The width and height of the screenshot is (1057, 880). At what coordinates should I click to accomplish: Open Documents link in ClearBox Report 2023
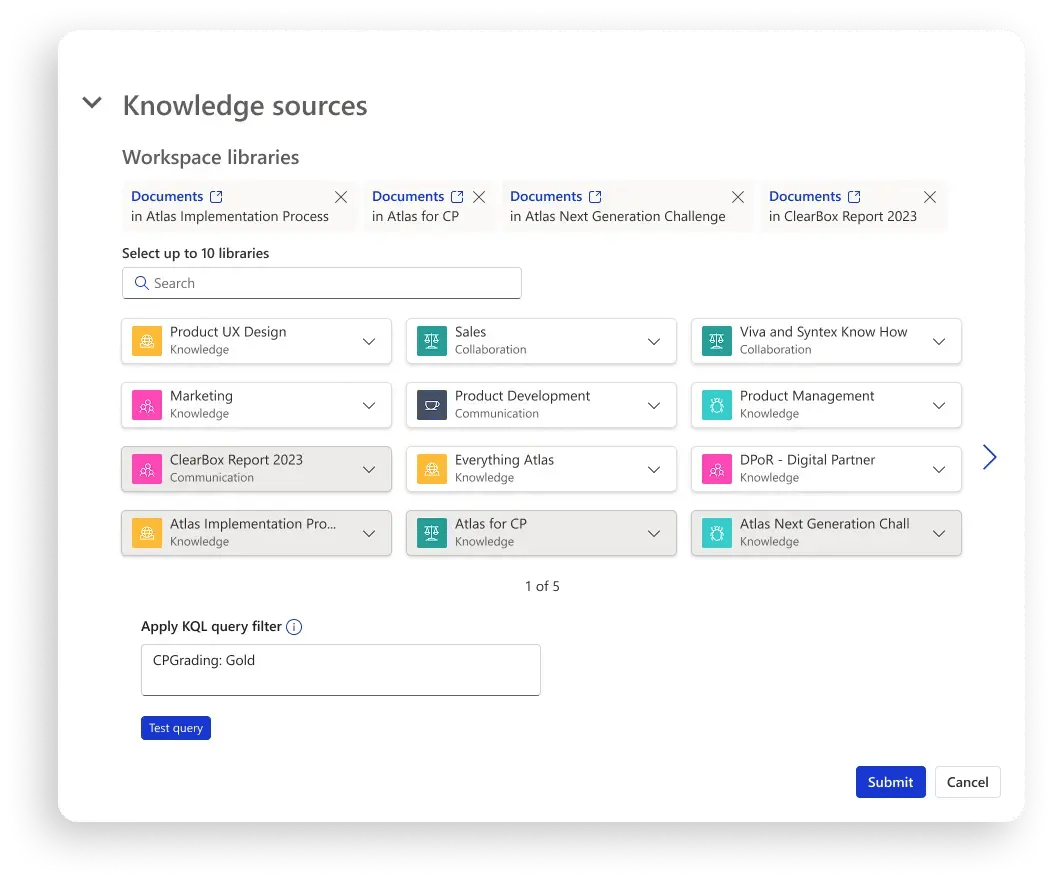click(x=805, y=196)
